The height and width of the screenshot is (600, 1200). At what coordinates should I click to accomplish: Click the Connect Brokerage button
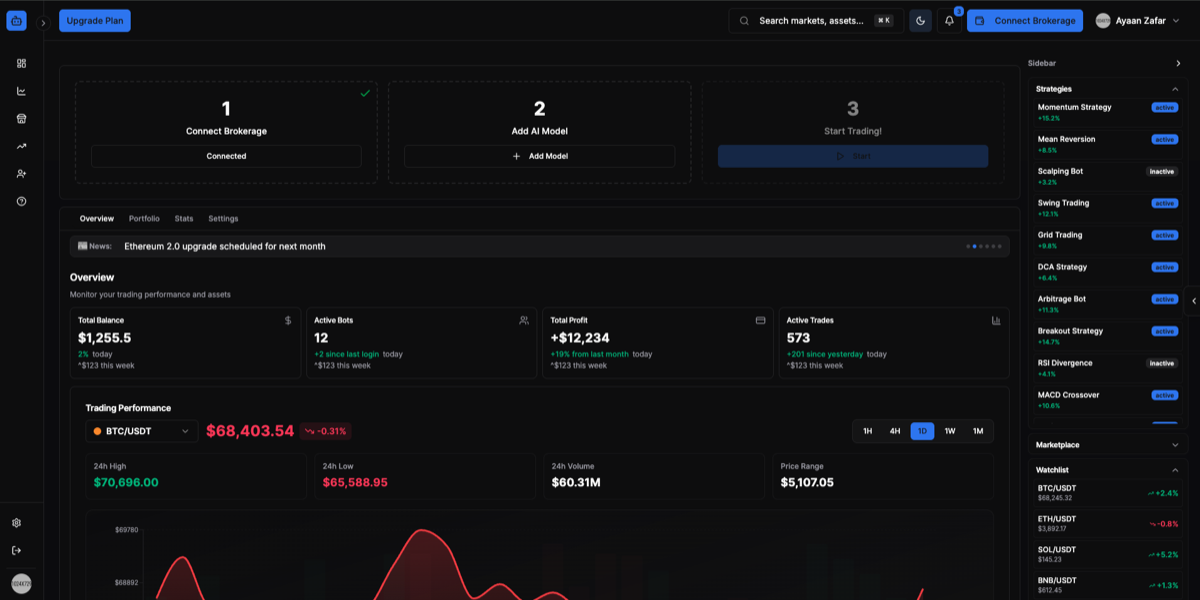click(1024, 20)
